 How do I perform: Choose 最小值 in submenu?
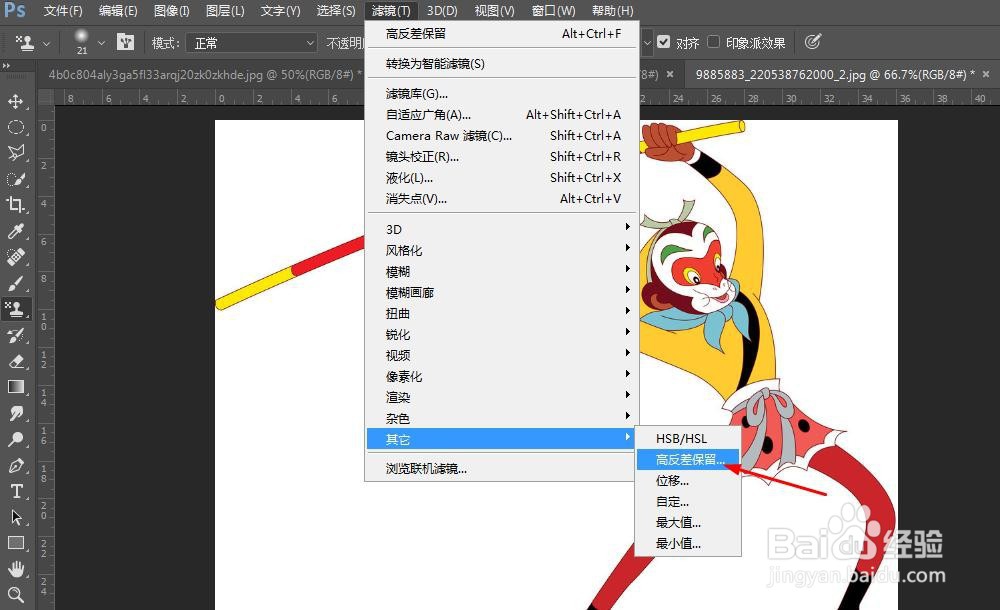(689, 544)
